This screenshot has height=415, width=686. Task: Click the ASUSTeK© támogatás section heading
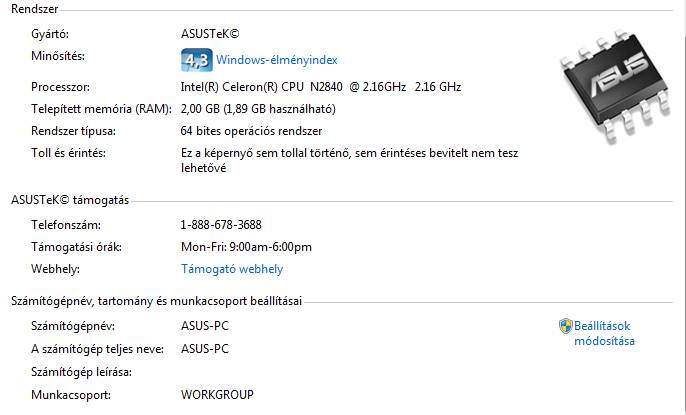pyautogui.click(x=70, y=200)
